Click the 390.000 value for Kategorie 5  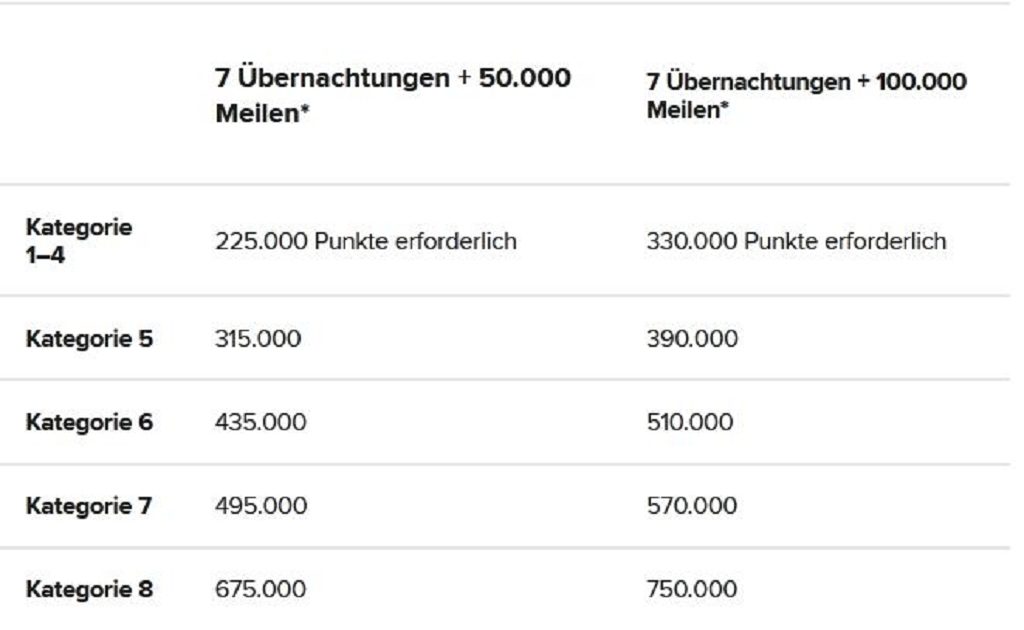click(692, 339)
